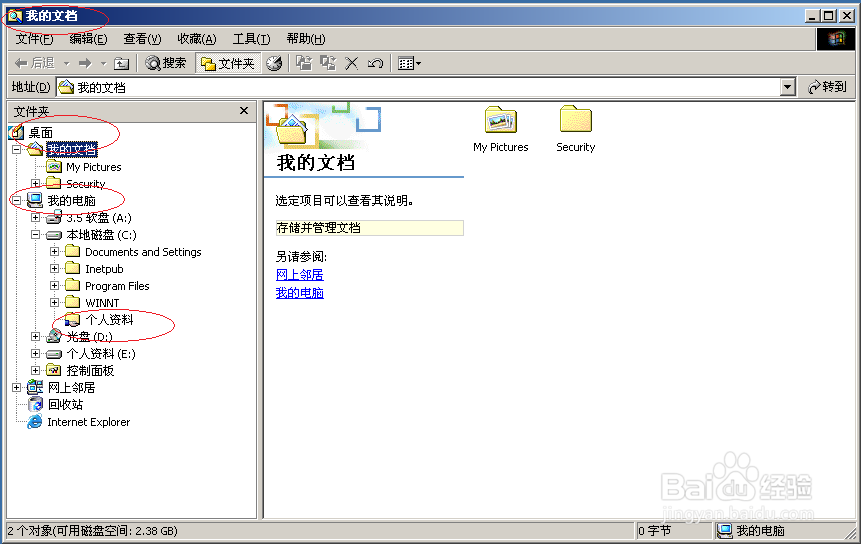
Task: Click the Forward arrow toolbar button
Action: tap(85, 63)
